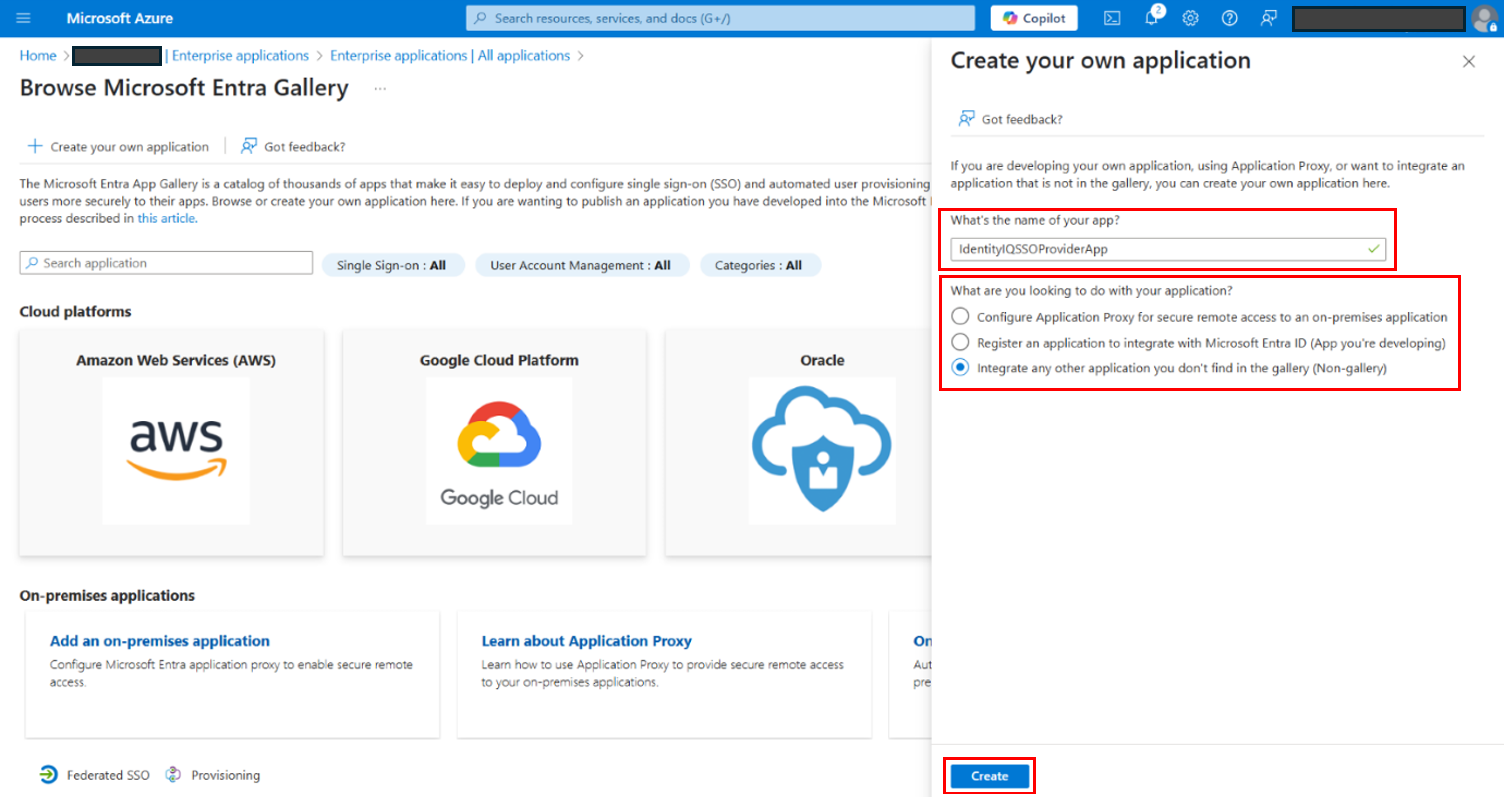The width and height of the screenshot is (1505, 797).
Task: Open portal settings gear
Action: (x=1190, y=18)
